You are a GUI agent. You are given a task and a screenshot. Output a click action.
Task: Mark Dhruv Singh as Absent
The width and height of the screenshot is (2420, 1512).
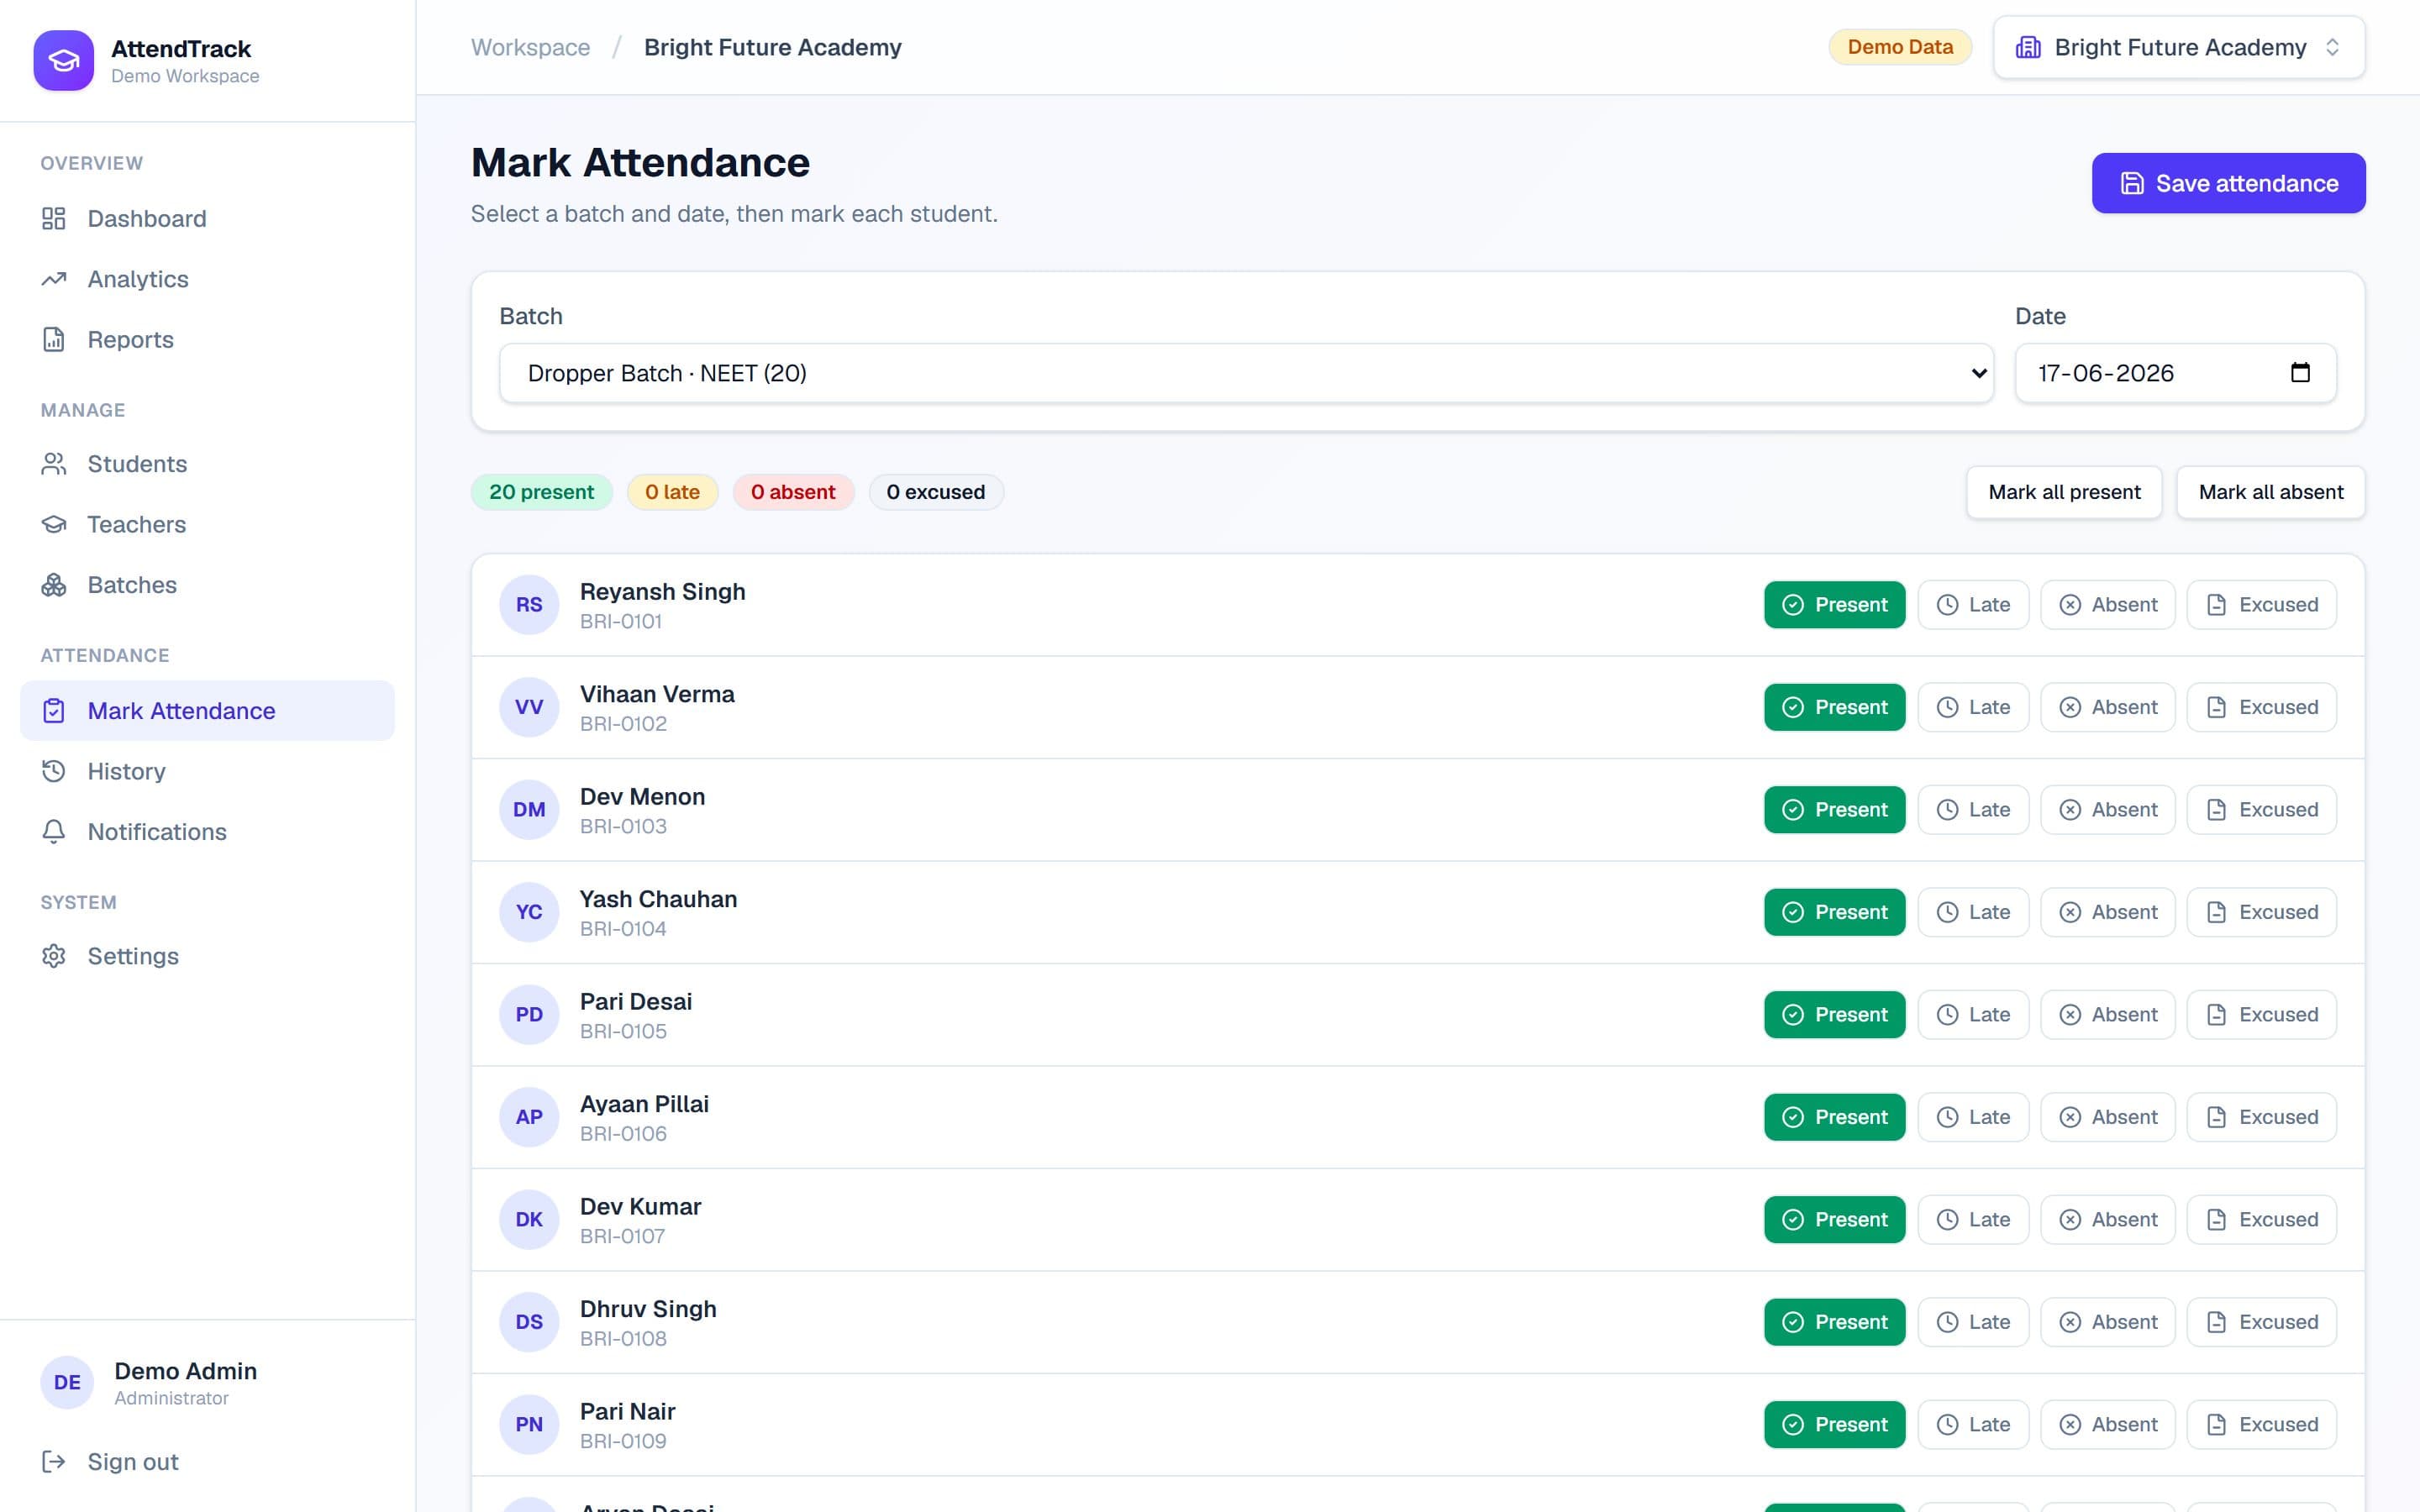2107,1322
